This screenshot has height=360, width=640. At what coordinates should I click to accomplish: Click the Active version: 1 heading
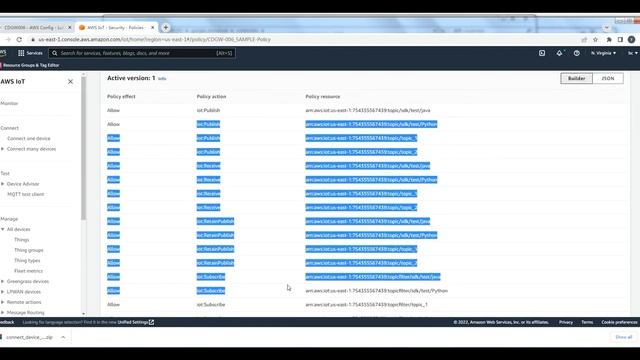click(131, 78)
